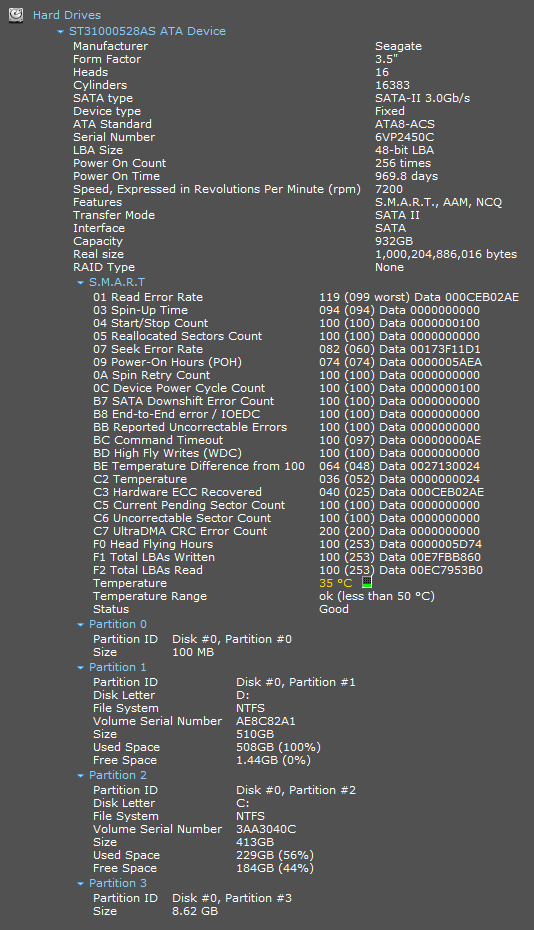This screenshot has width=534, height=930.
Task: Click the 35 °C temperature value
Action: coord(336,583)
